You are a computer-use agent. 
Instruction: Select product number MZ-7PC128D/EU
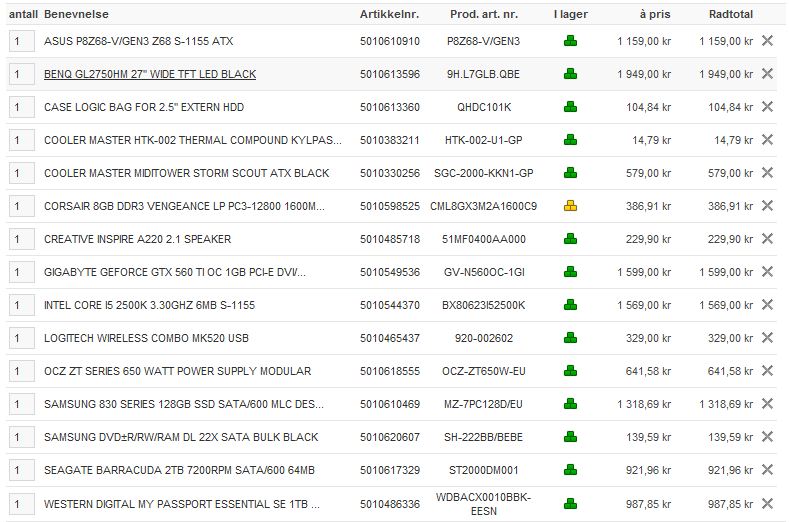point(484,404)
